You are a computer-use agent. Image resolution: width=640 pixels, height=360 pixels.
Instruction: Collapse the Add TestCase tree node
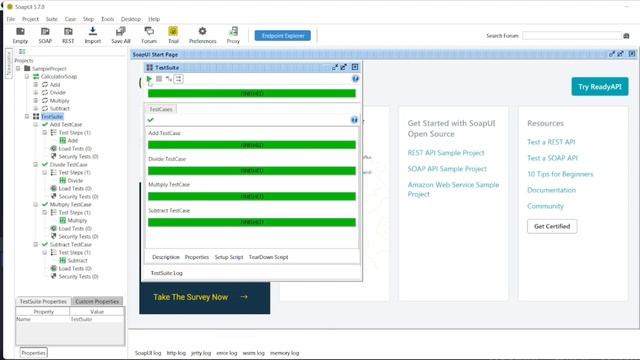(x=36, y=124)
